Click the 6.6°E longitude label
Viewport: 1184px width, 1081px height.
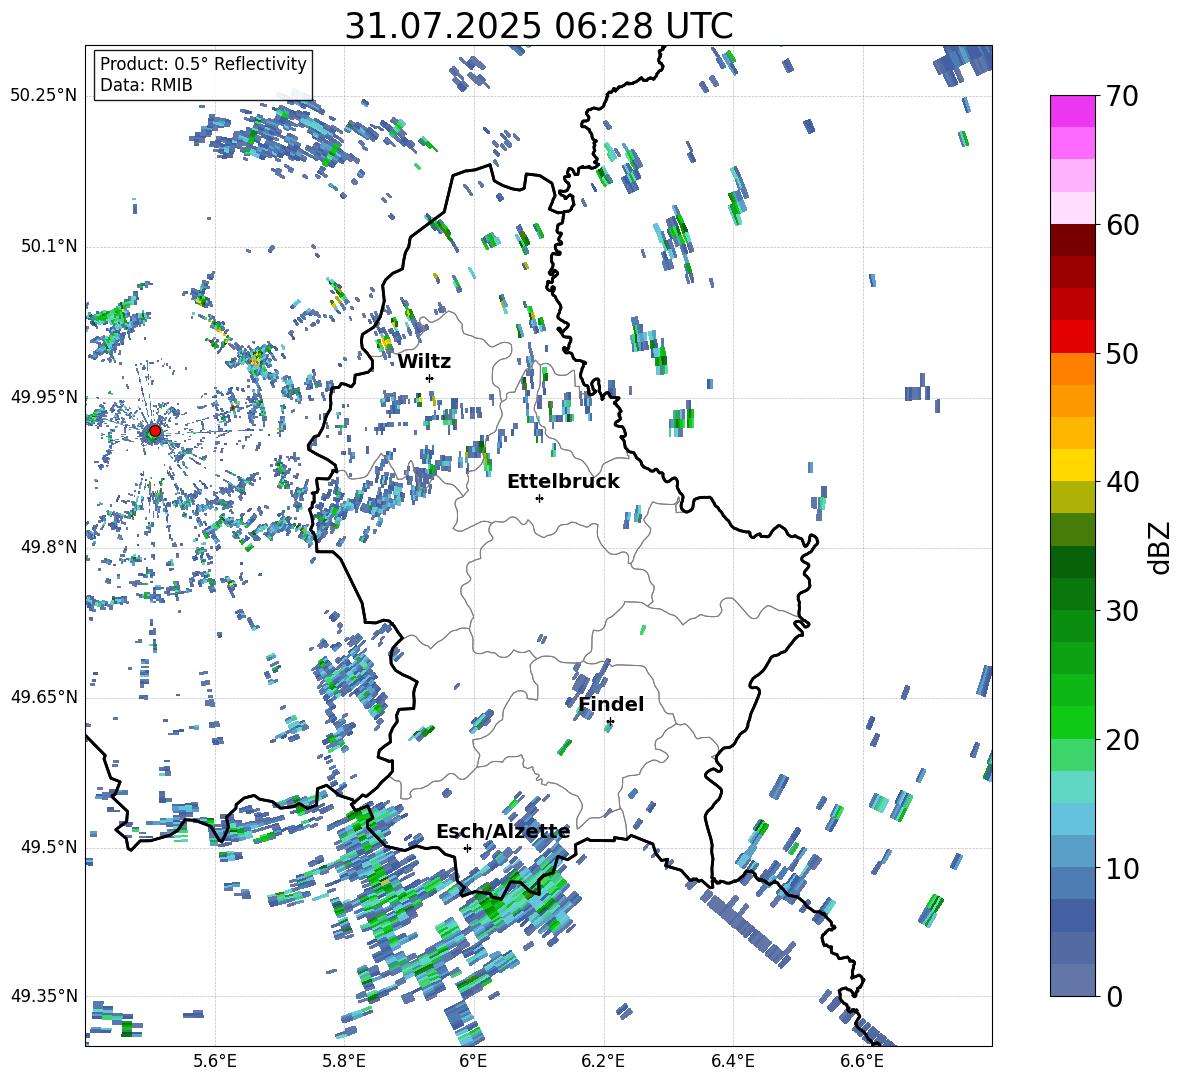(862, 1061)
